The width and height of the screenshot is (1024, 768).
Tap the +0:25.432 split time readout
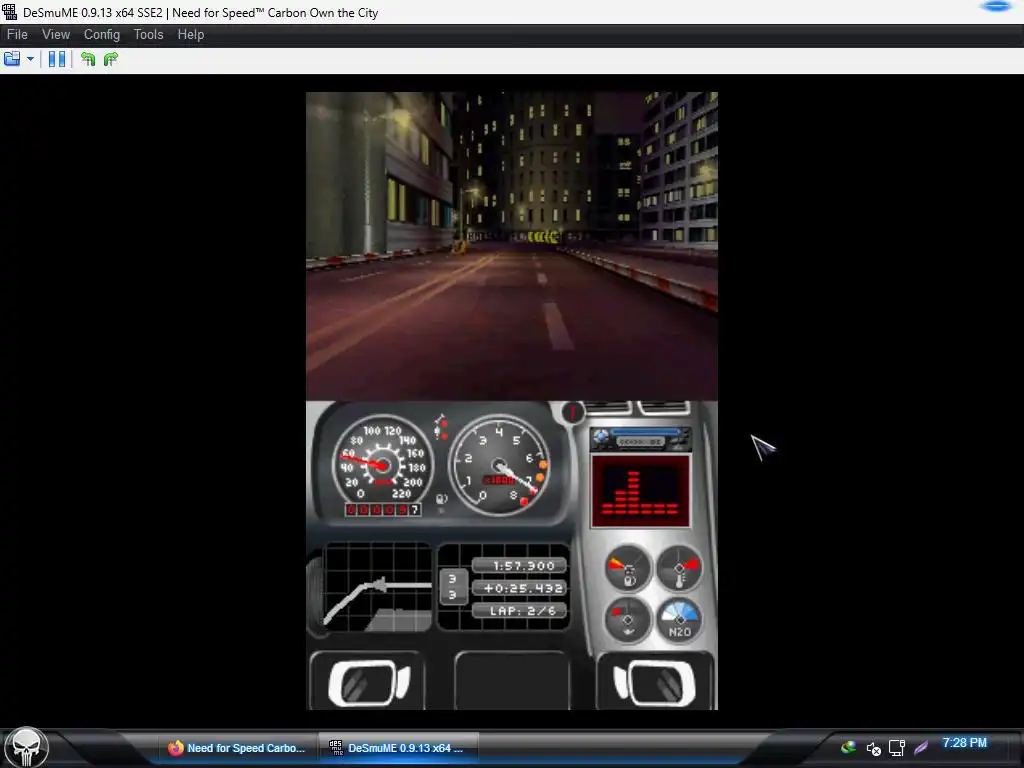coord(520,588)
